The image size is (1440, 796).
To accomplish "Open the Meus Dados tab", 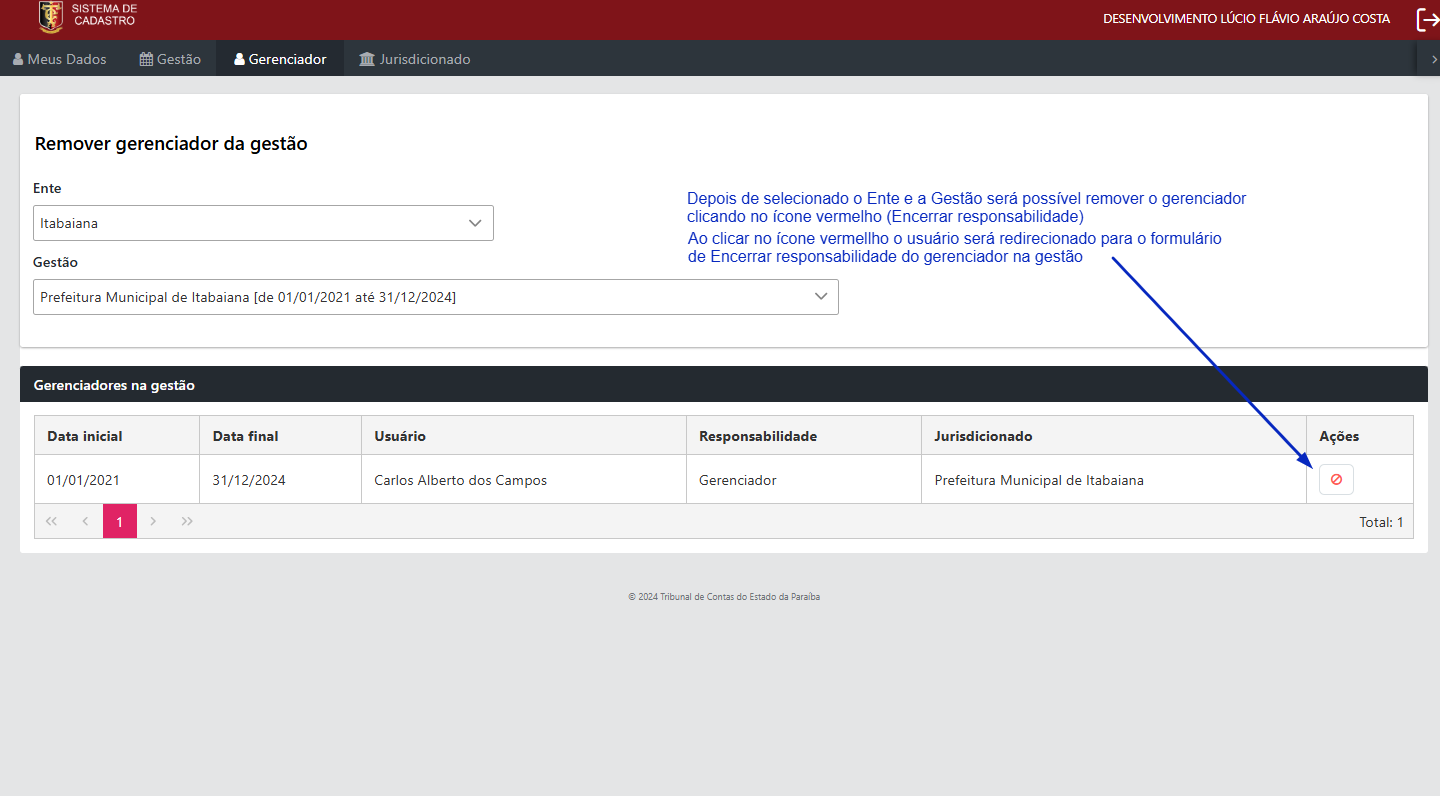I will 59,59.
